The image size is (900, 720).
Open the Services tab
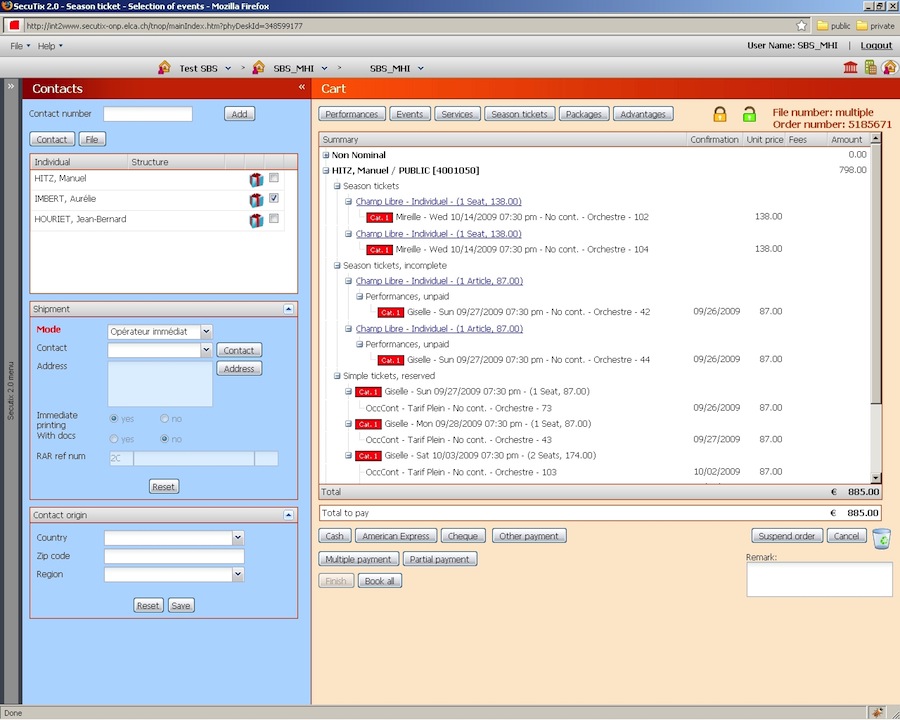(x=457, y=114)
